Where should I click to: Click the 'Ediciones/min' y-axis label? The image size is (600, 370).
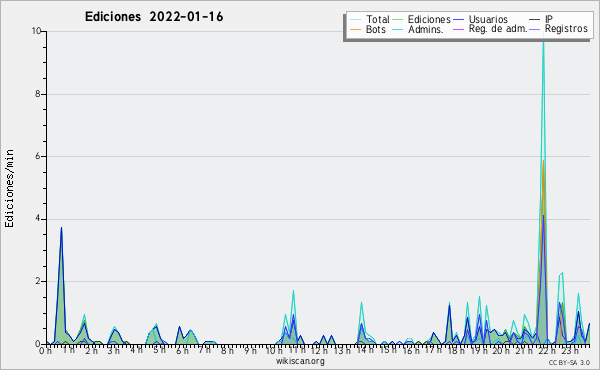click(9, 189)
